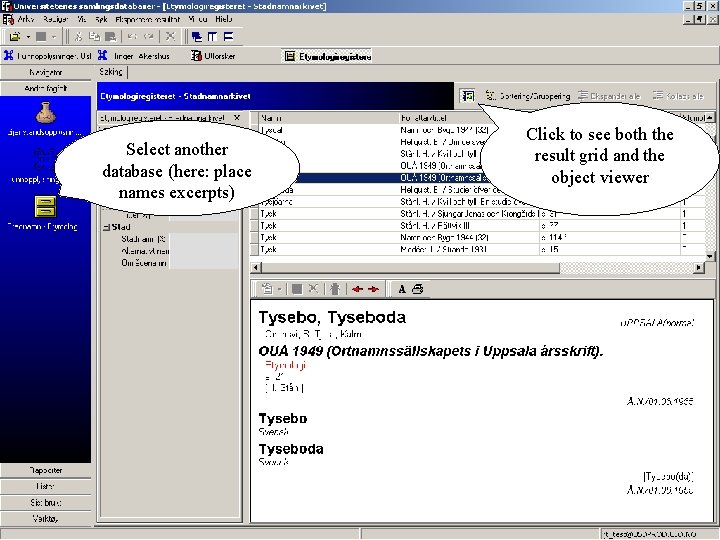Click the Tyseboda heading in the object viewer
720x540 pixels.
[291, 449]
